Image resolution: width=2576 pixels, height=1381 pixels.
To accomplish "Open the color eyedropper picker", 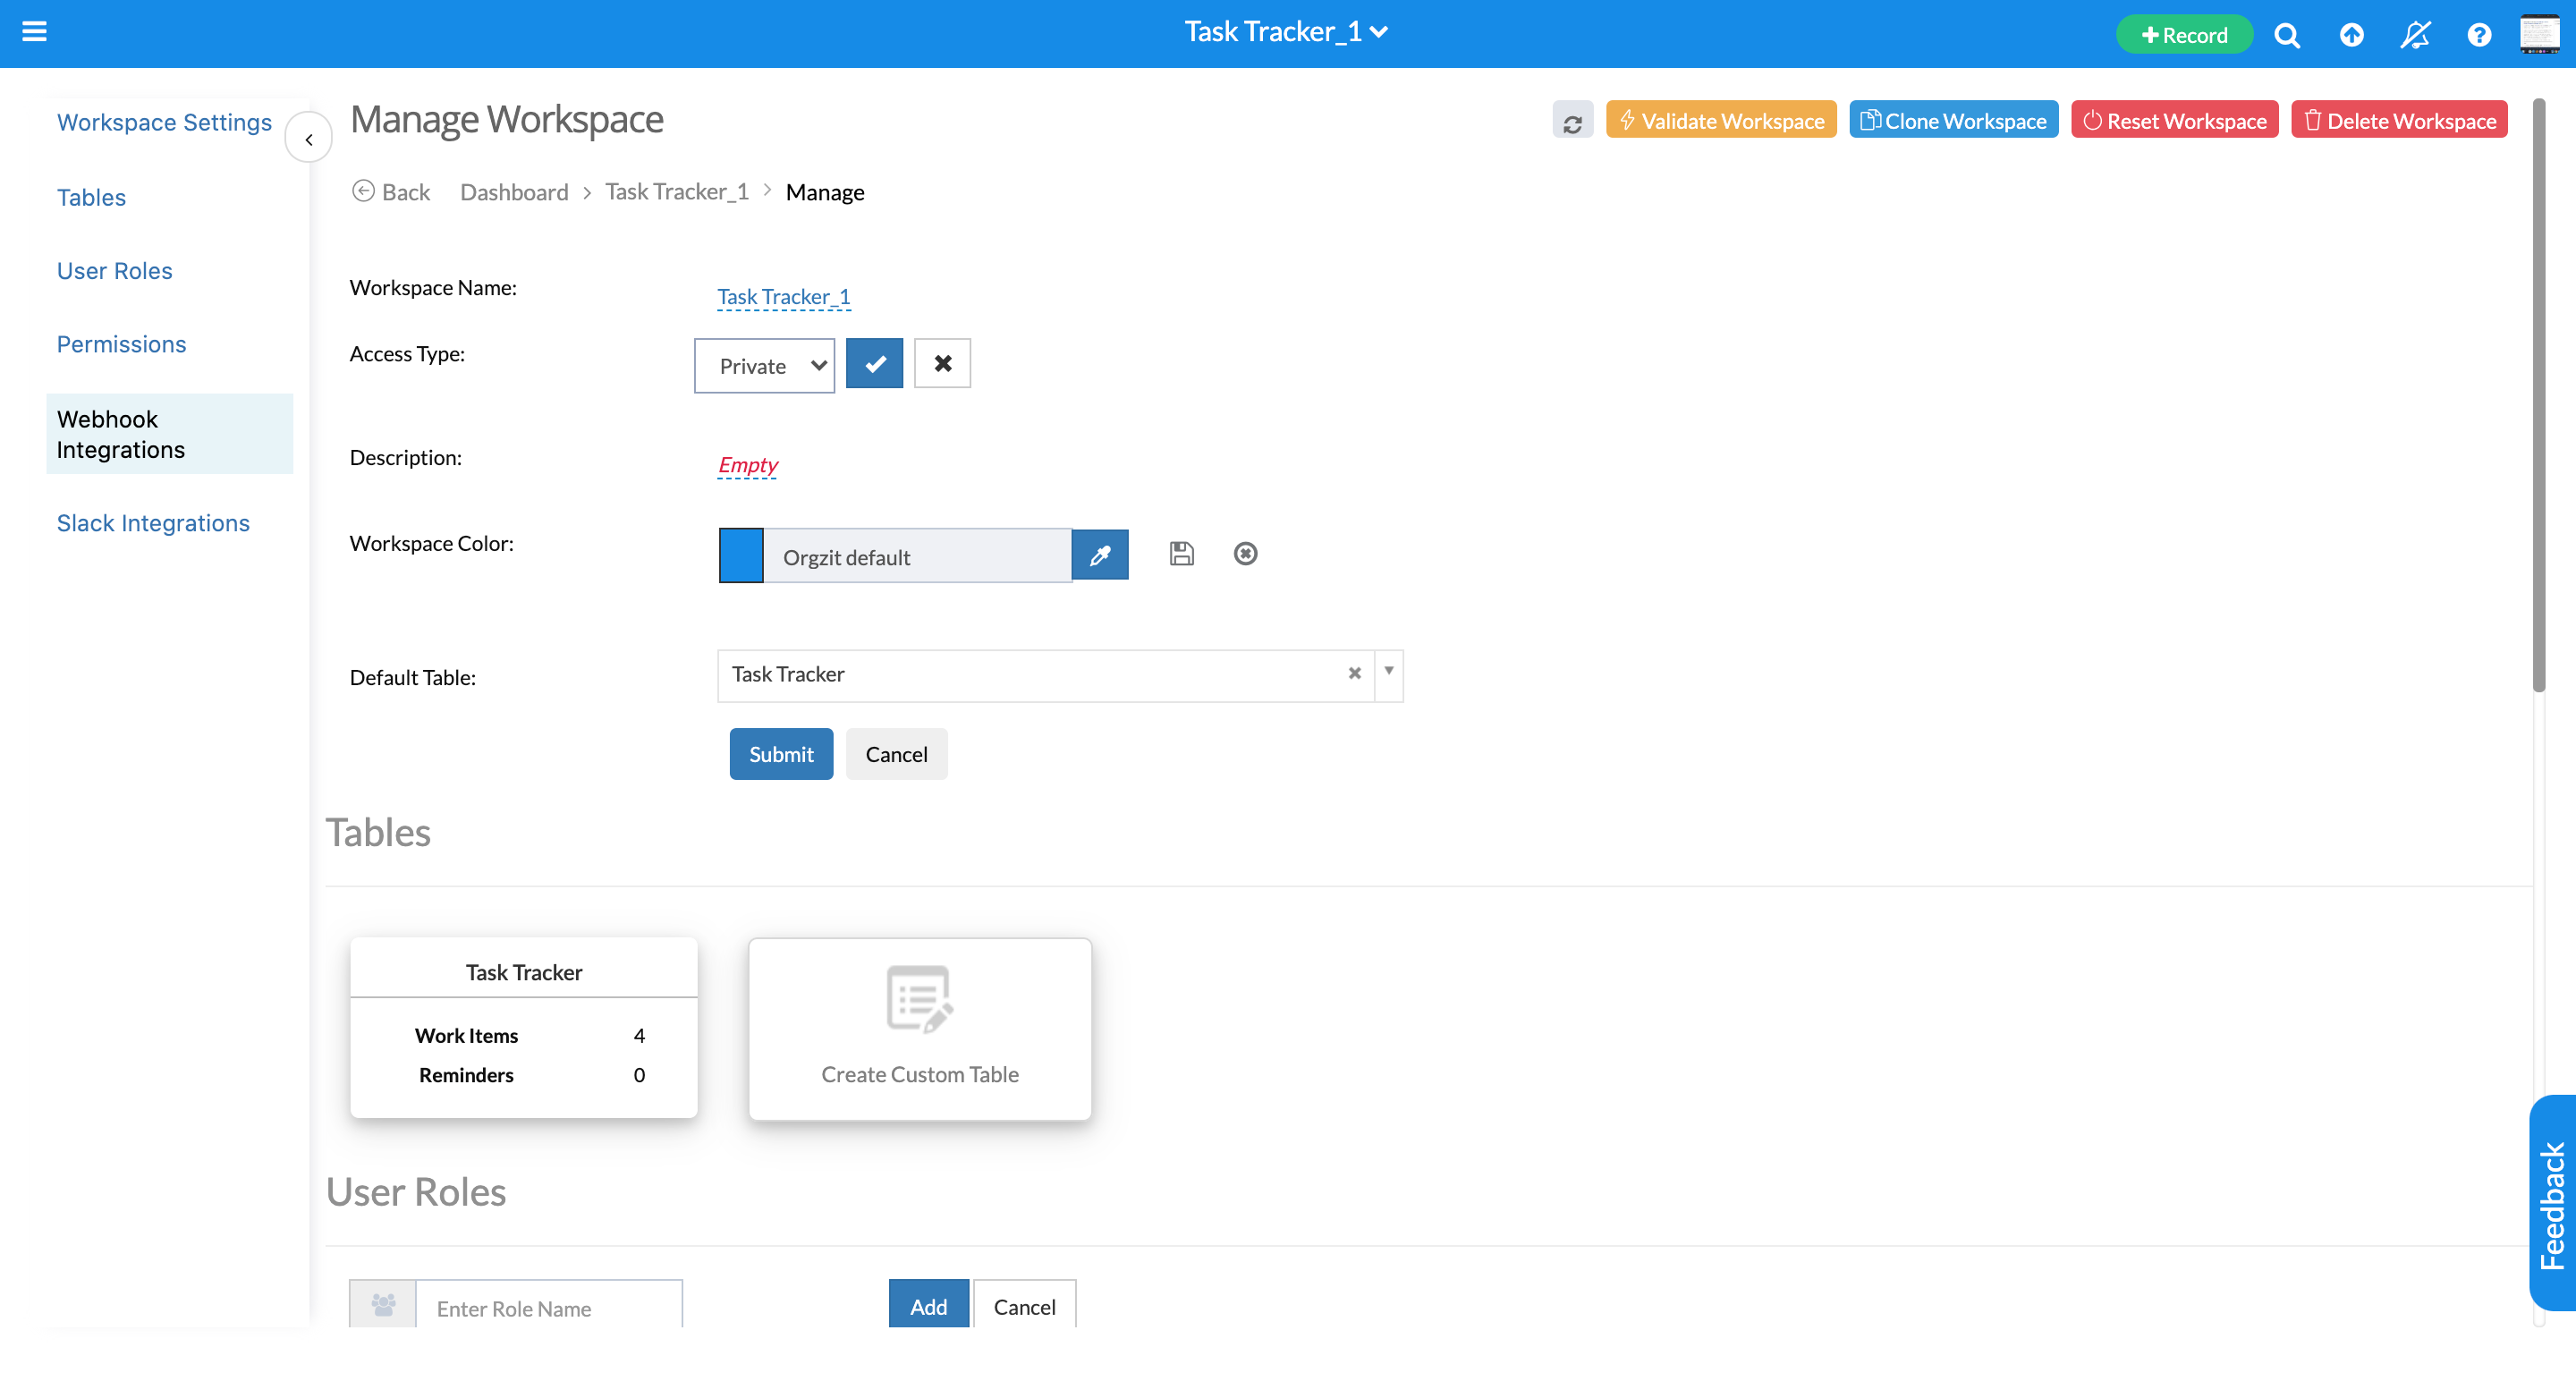I will click(1100, 555).
